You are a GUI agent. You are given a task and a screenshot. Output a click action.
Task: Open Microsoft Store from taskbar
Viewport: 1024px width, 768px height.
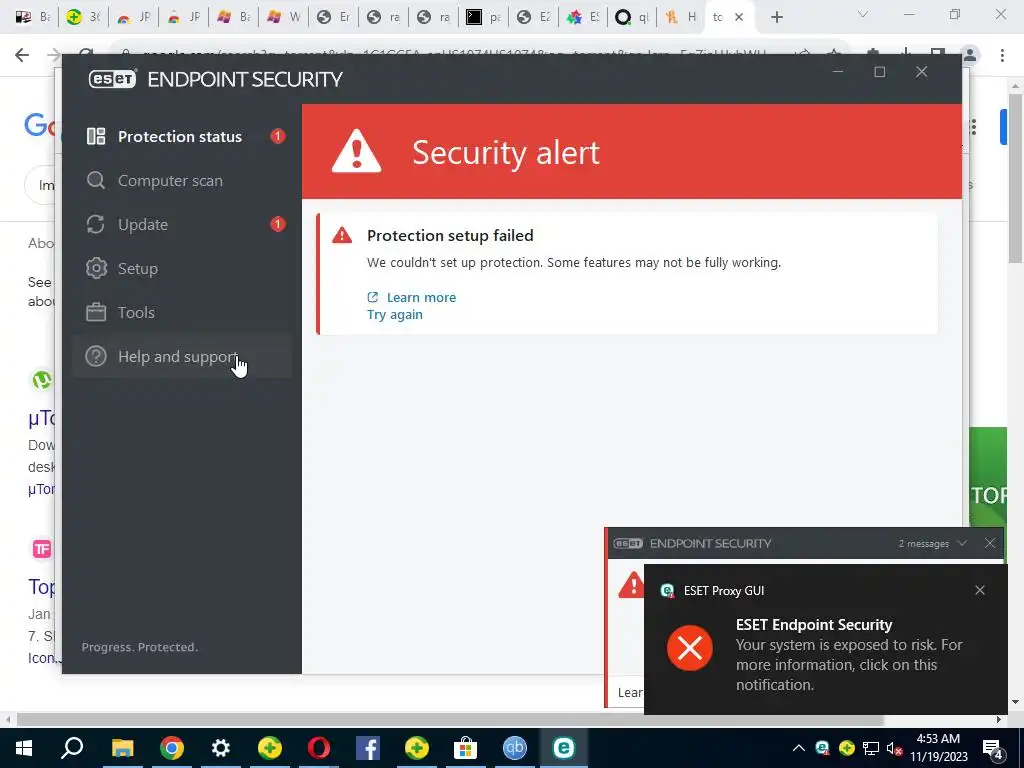click(466, 748)
